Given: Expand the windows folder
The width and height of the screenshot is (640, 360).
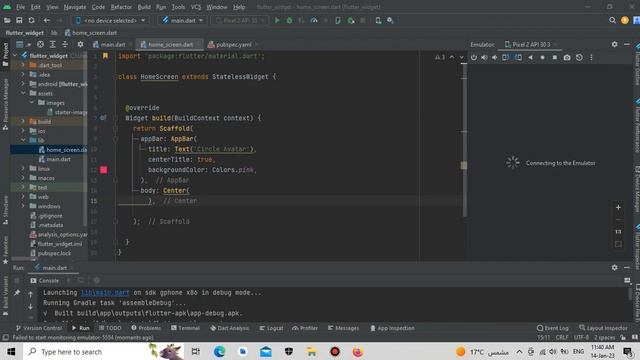Looking at the screenshot, I should tap(23, 206).
